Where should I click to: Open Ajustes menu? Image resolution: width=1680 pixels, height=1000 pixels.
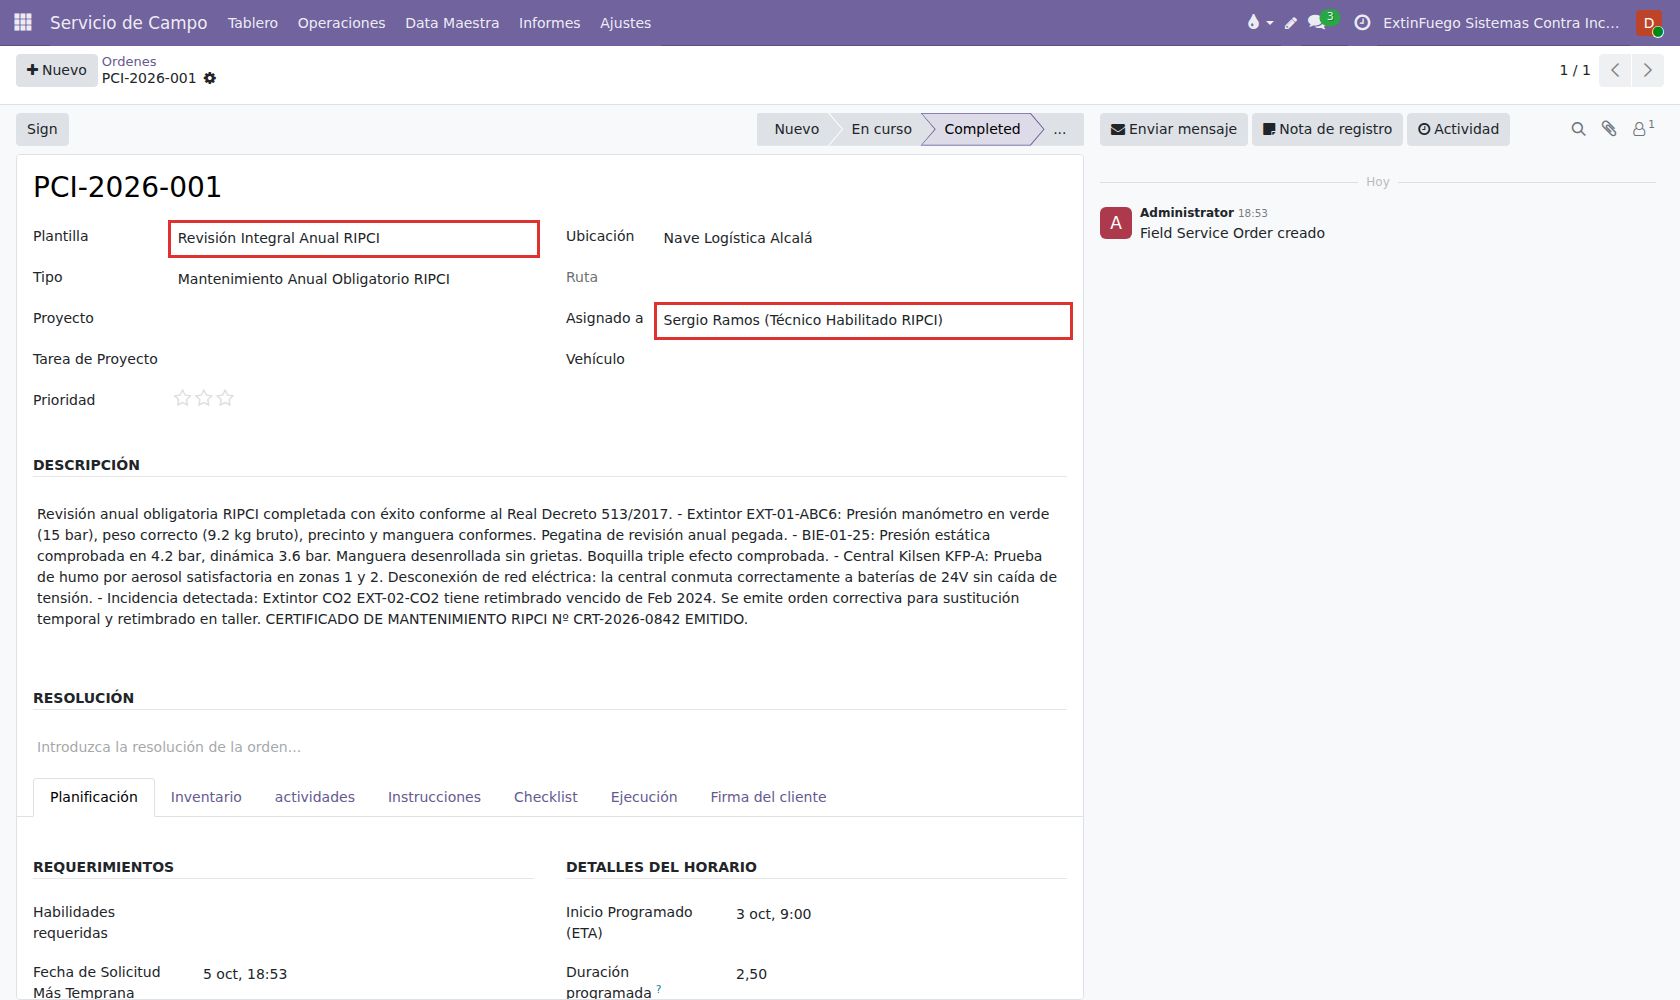coord(625,22)
